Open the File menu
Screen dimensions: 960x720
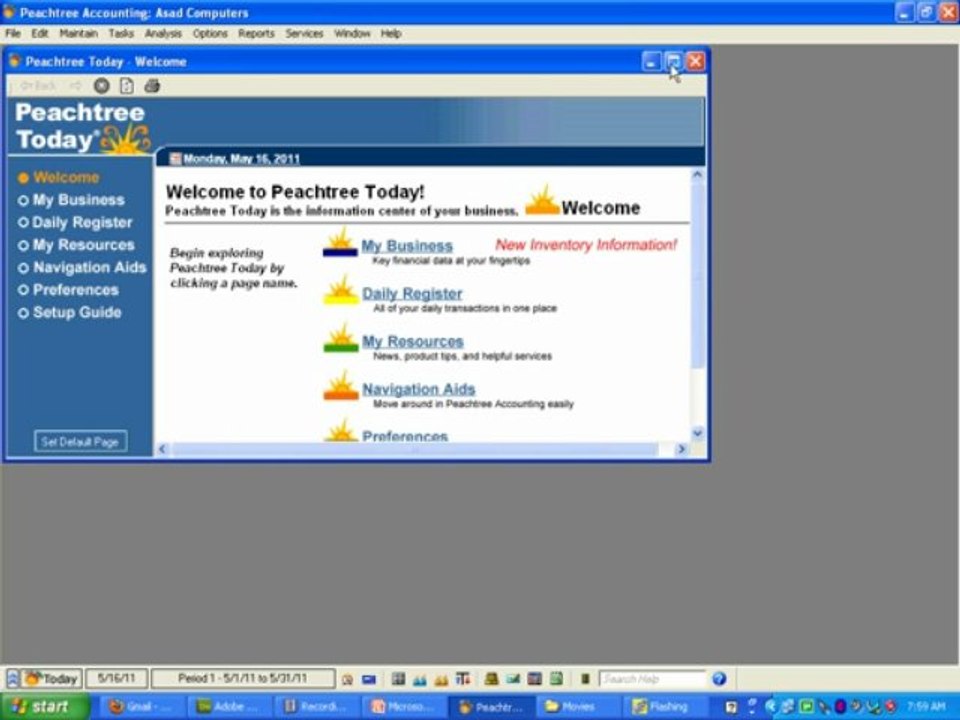(13, 34)
